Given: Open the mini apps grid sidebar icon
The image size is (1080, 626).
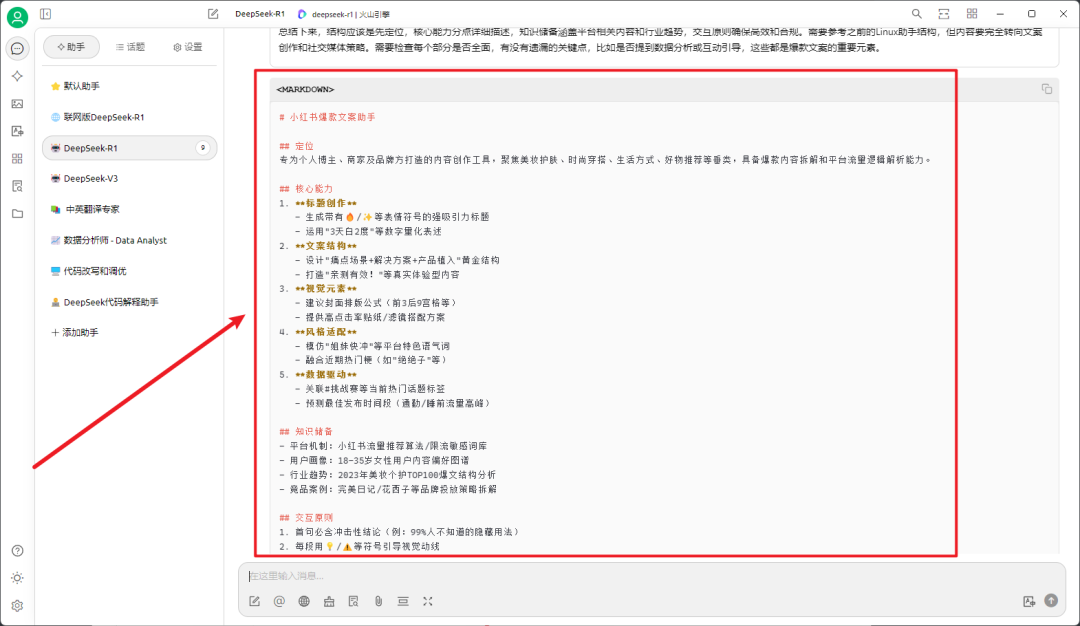Looking at the screenshot, I should [x=17, y=158].
